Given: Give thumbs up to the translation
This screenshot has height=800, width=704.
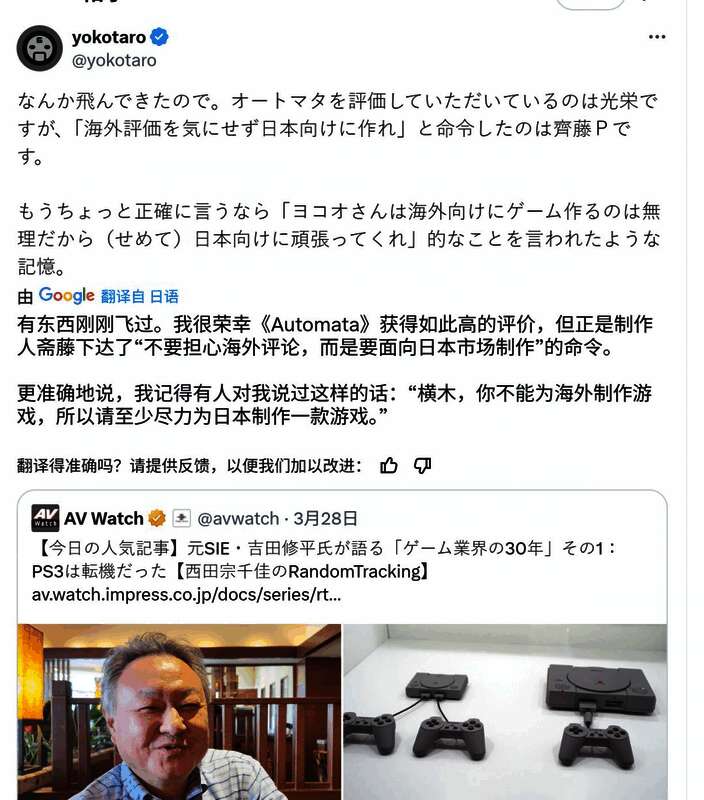Looking at the screenshot, I should 389,465.
